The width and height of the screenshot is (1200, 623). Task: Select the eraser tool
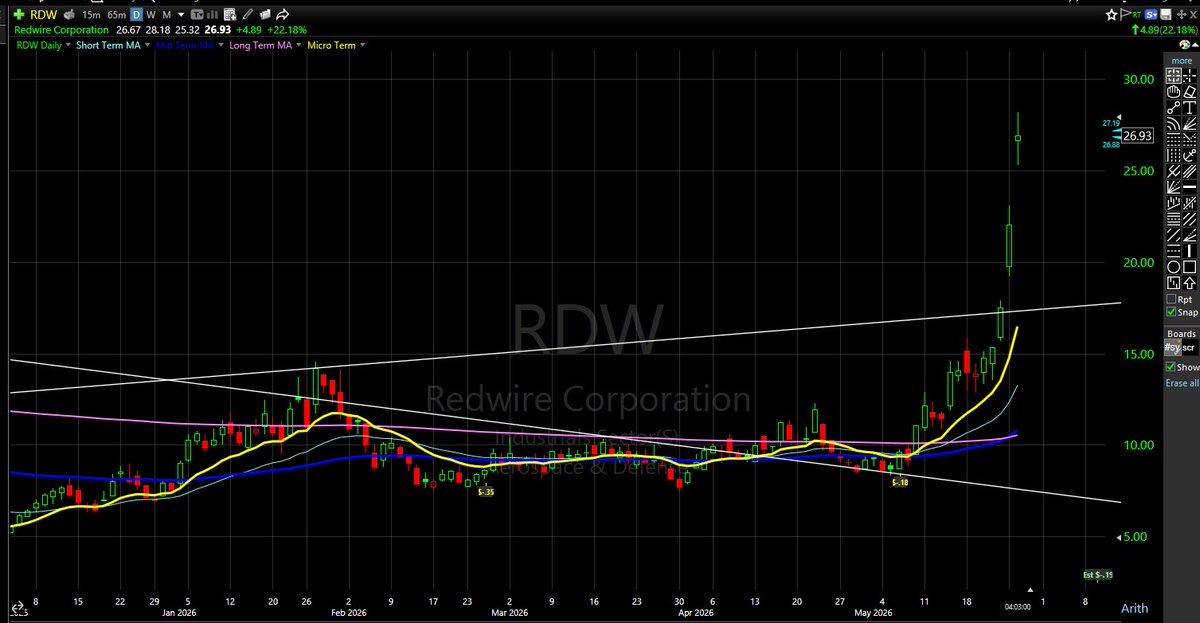(1190, 92)
